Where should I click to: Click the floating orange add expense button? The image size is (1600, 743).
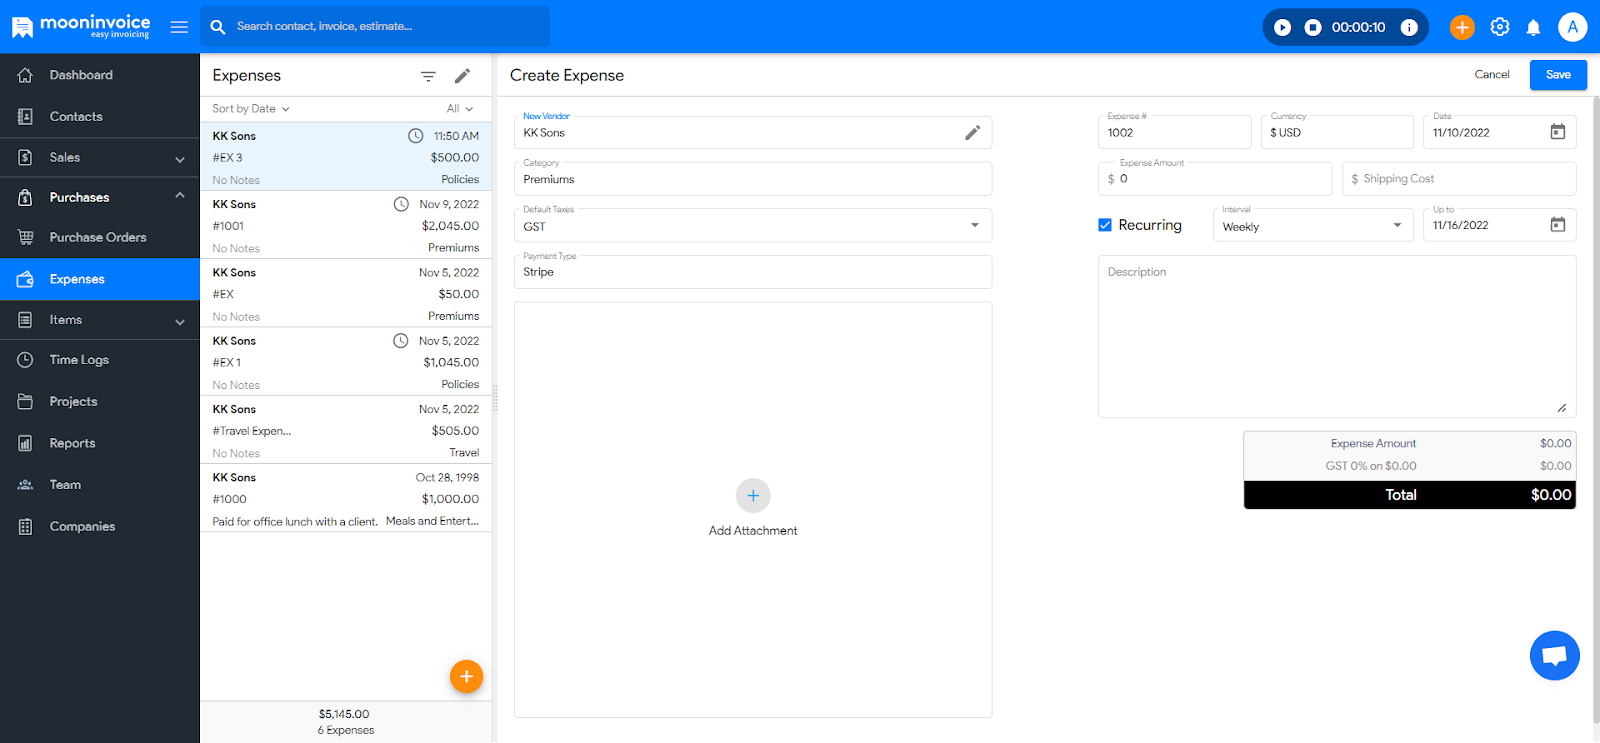point(466,677)
